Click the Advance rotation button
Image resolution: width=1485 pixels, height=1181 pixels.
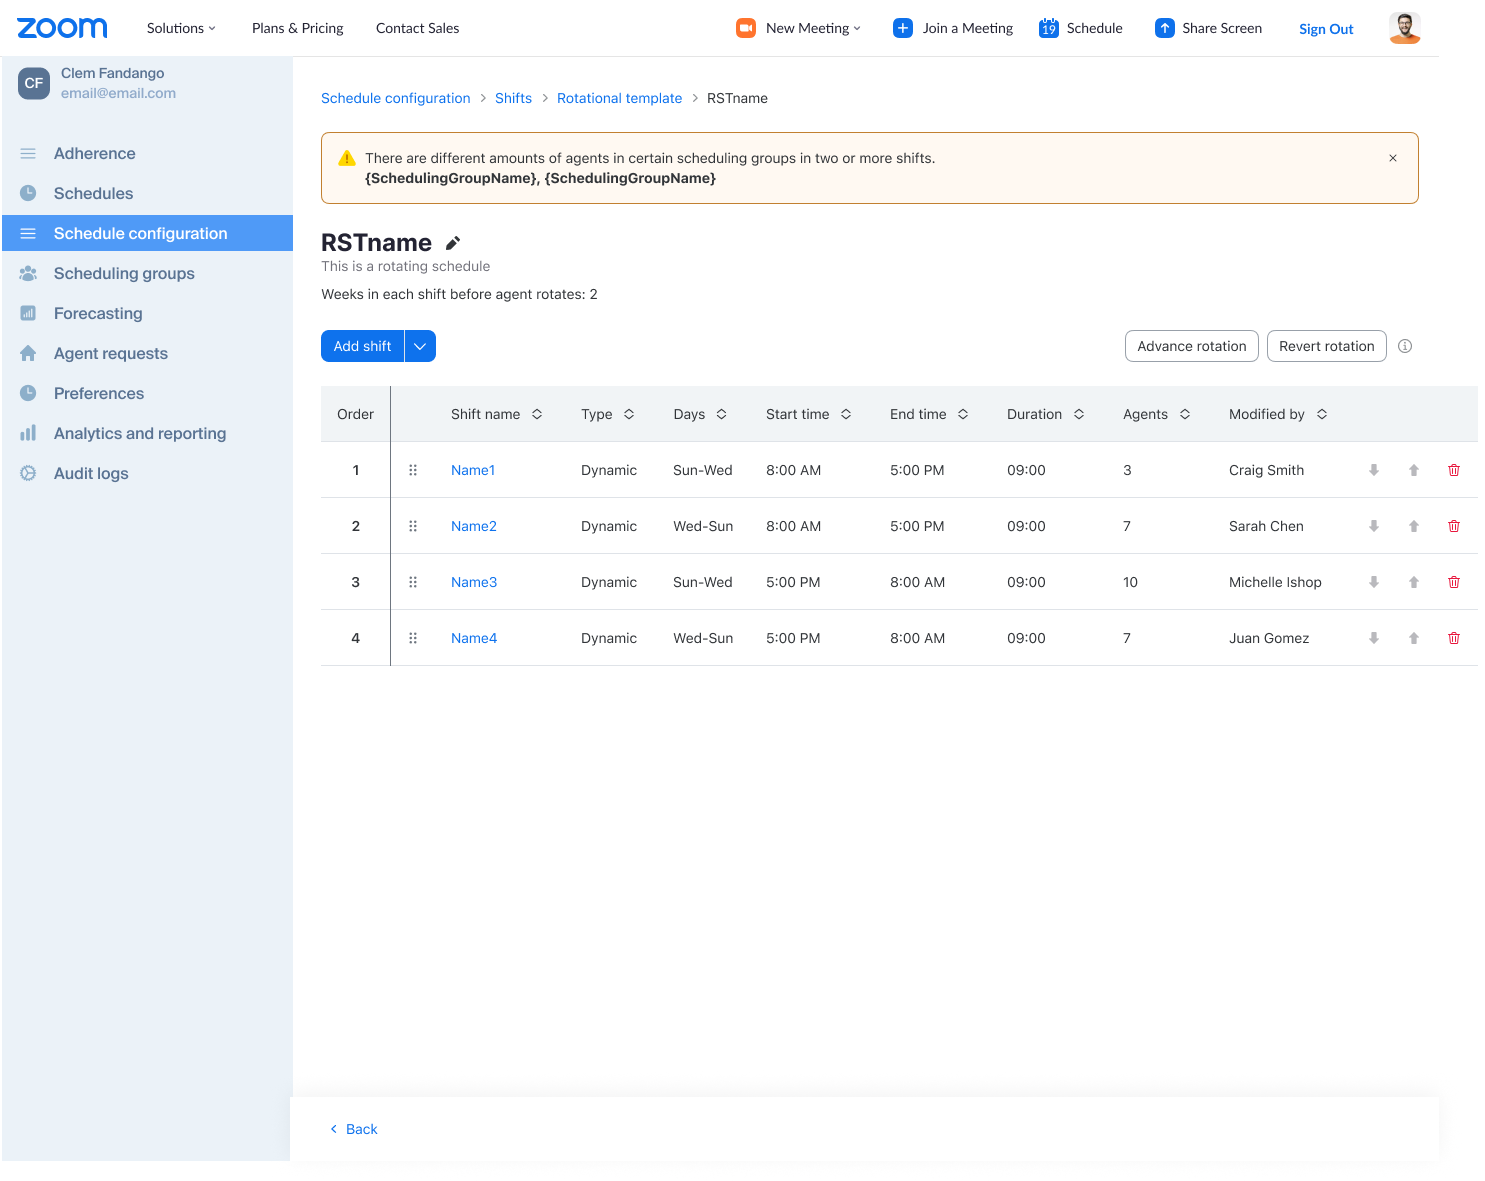point(1192,346)
